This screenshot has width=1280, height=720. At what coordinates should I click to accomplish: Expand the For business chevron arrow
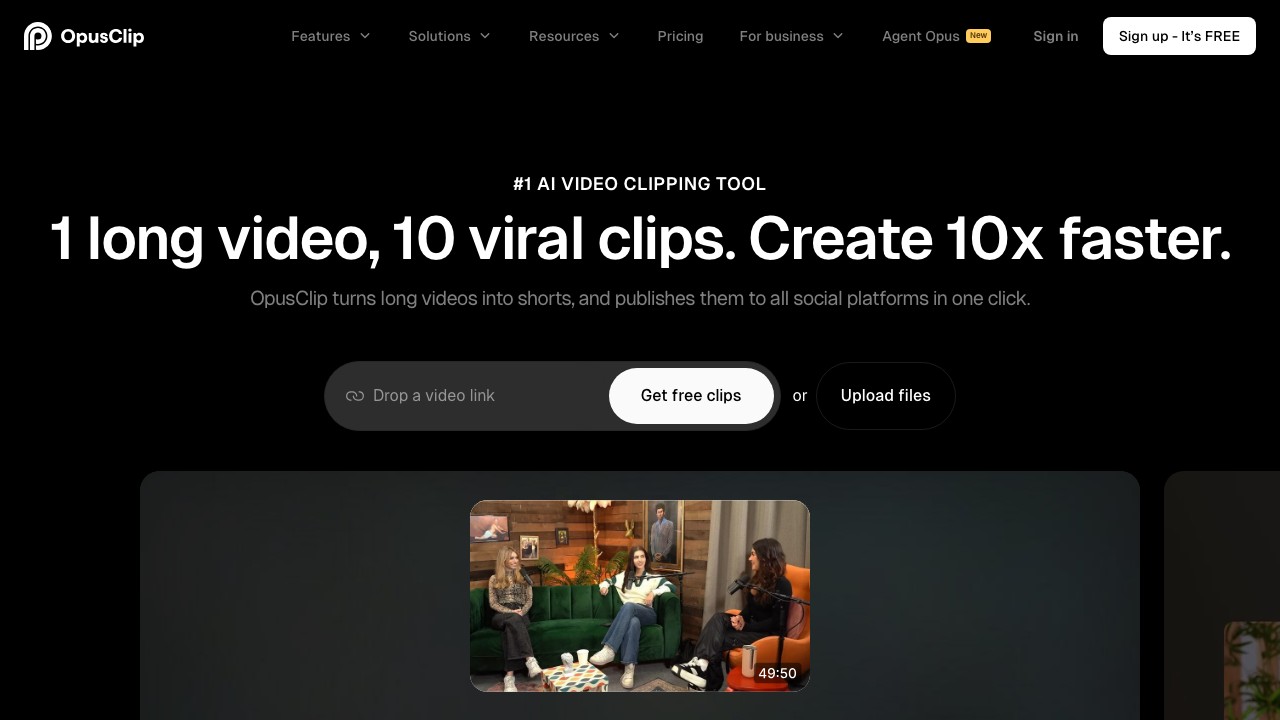click(x=838, y=36)
